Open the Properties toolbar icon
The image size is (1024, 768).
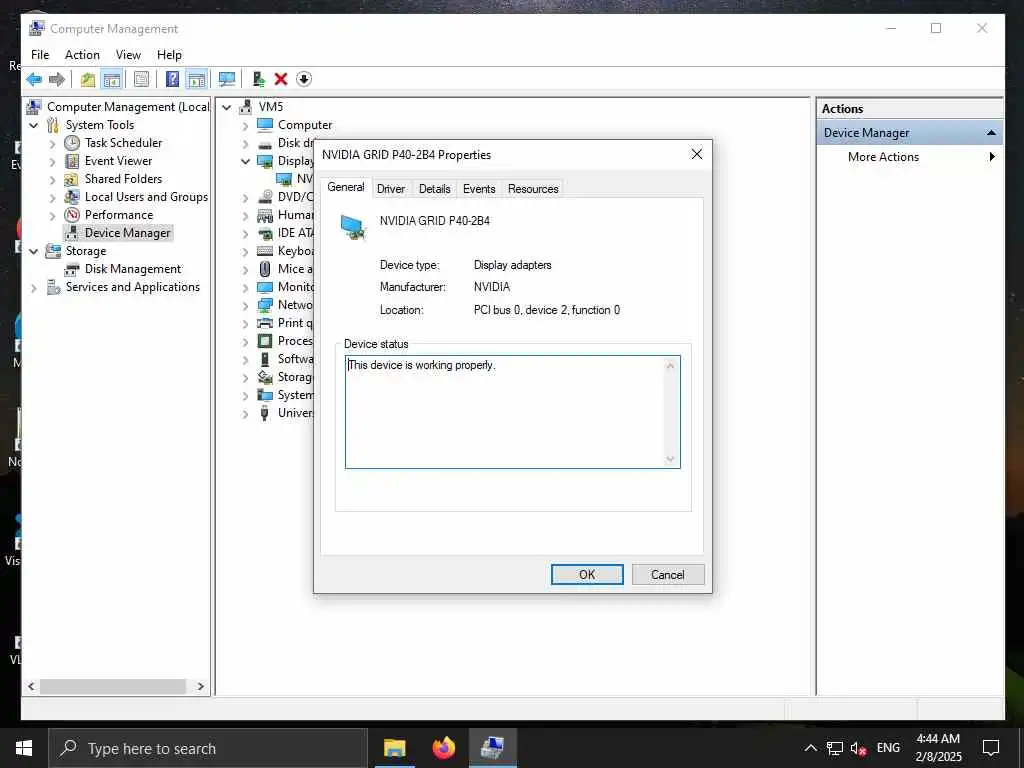(x=141, y=79)
